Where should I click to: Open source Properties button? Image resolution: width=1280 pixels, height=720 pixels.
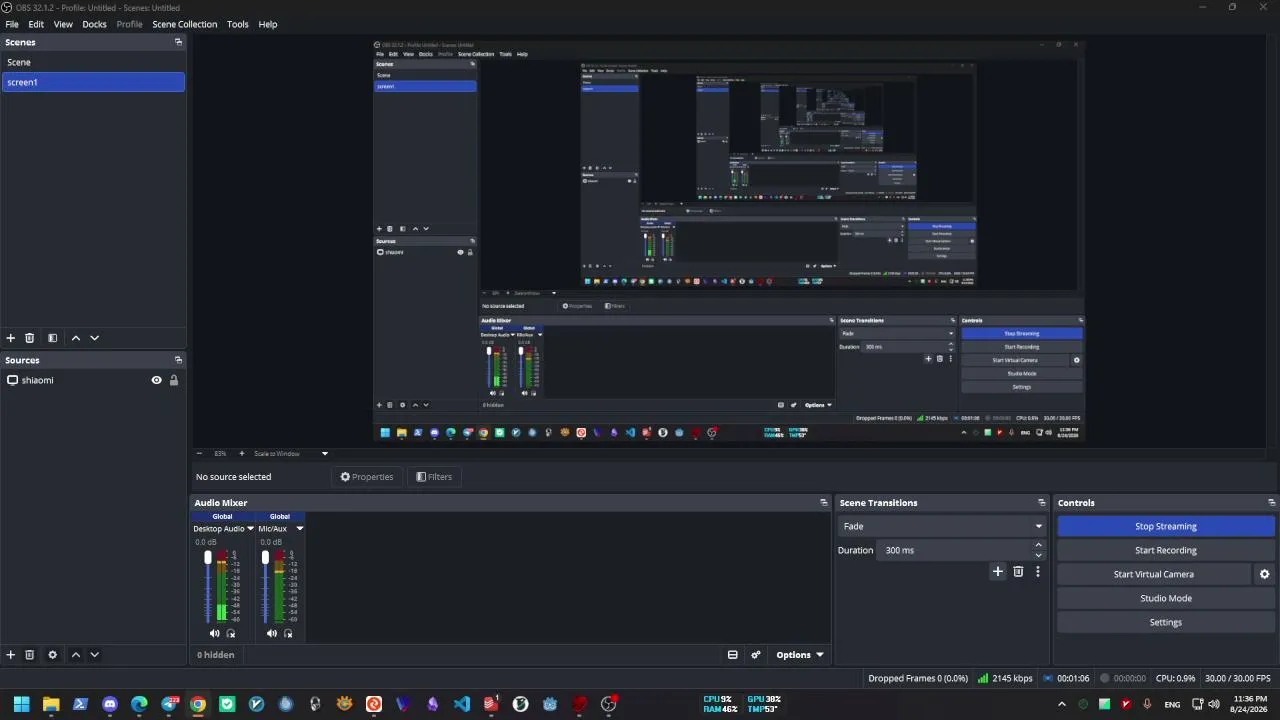367,477
